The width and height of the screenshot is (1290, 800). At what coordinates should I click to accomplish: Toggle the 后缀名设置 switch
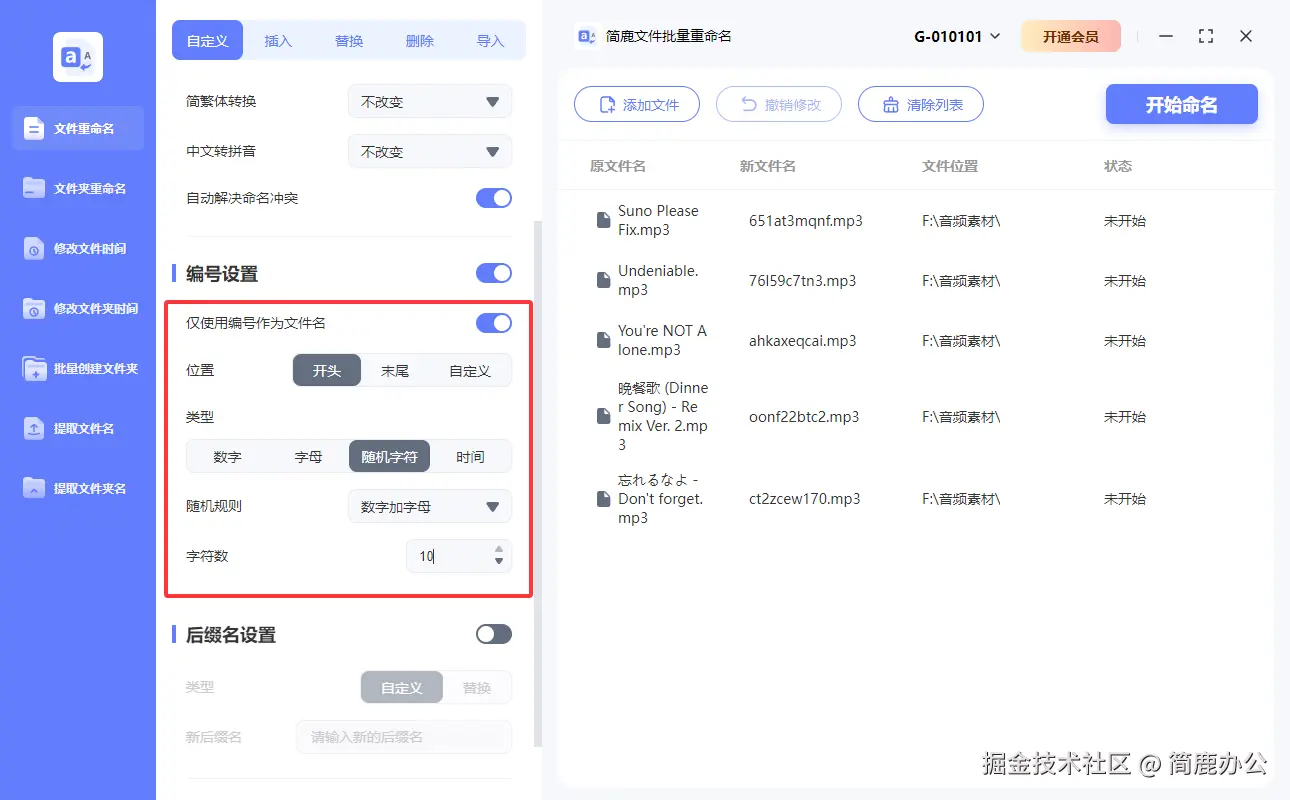coord(494,634)
